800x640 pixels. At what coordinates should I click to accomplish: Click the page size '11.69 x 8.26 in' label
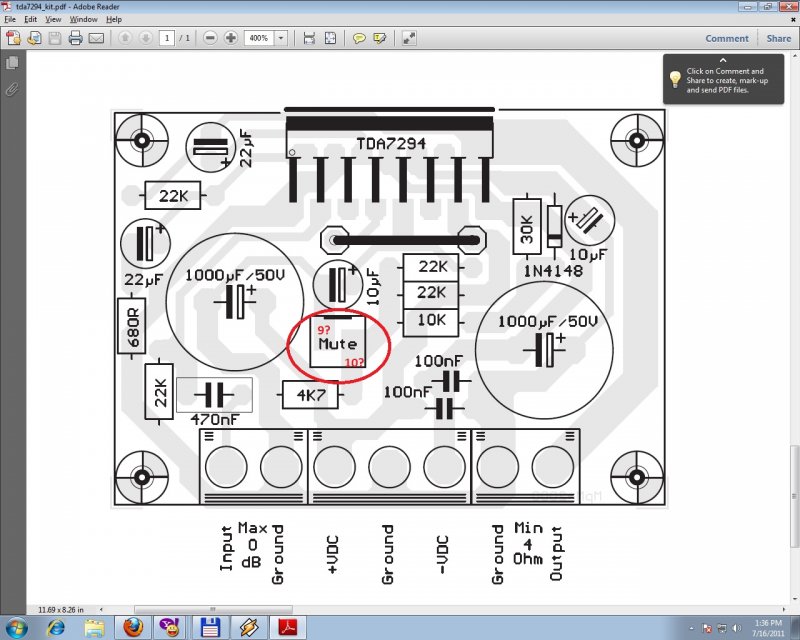61,609
